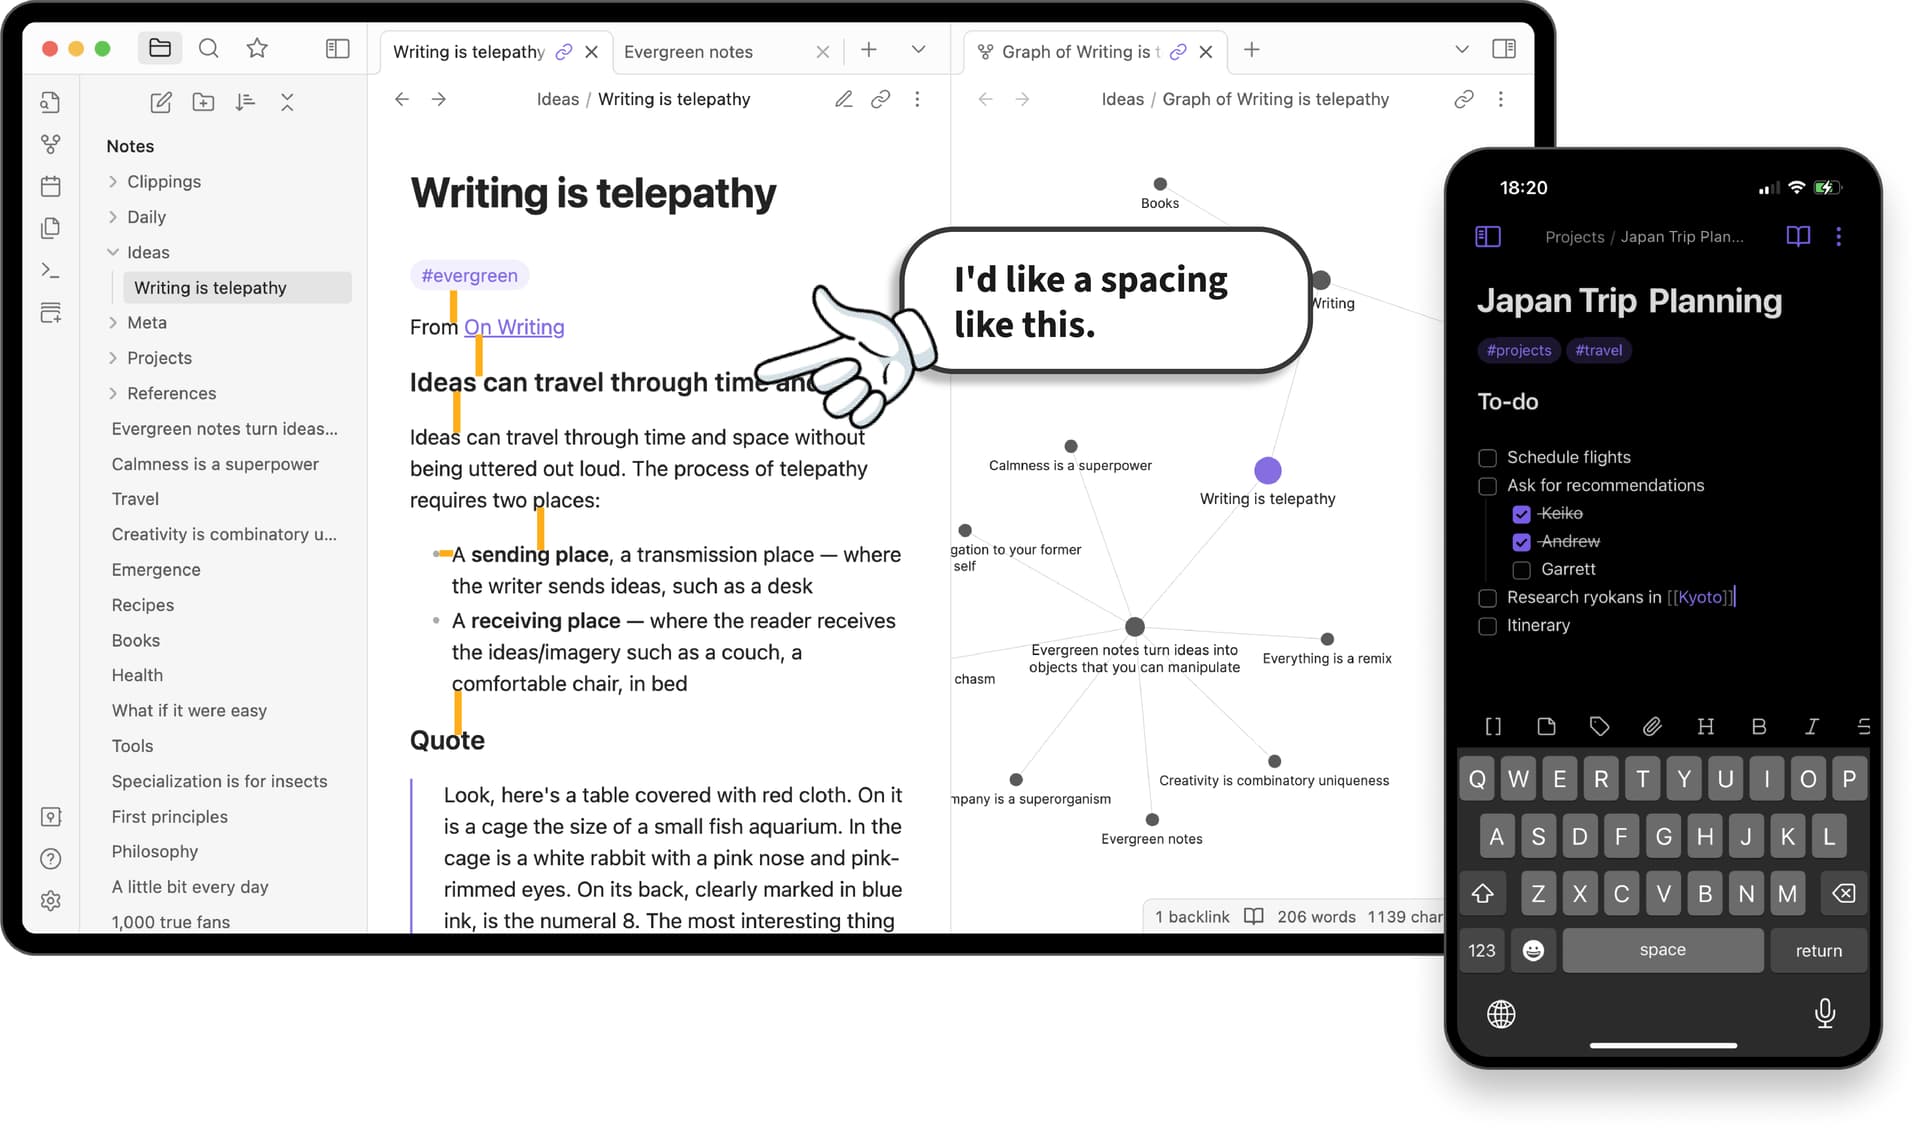The image size is (1920, 1133).
Task: Open search in sidebar
Action: tap(208, 48)
